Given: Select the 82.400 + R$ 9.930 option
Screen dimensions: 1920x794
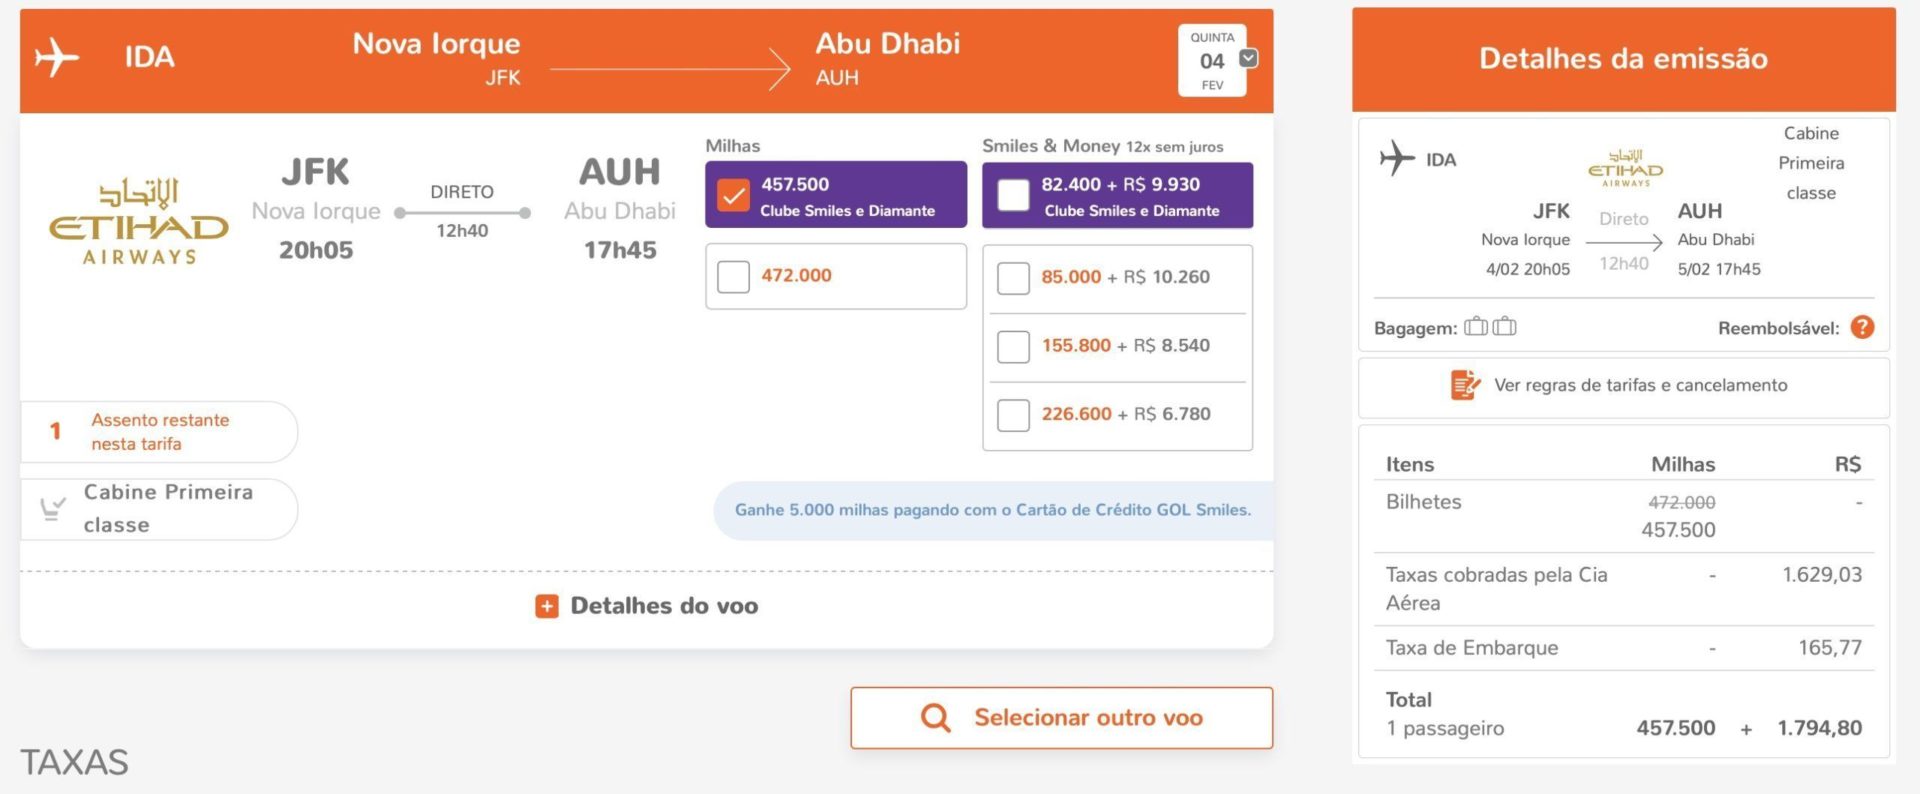Looking at the screenshot, I should pyautogui.click(x=1013, y=196).
